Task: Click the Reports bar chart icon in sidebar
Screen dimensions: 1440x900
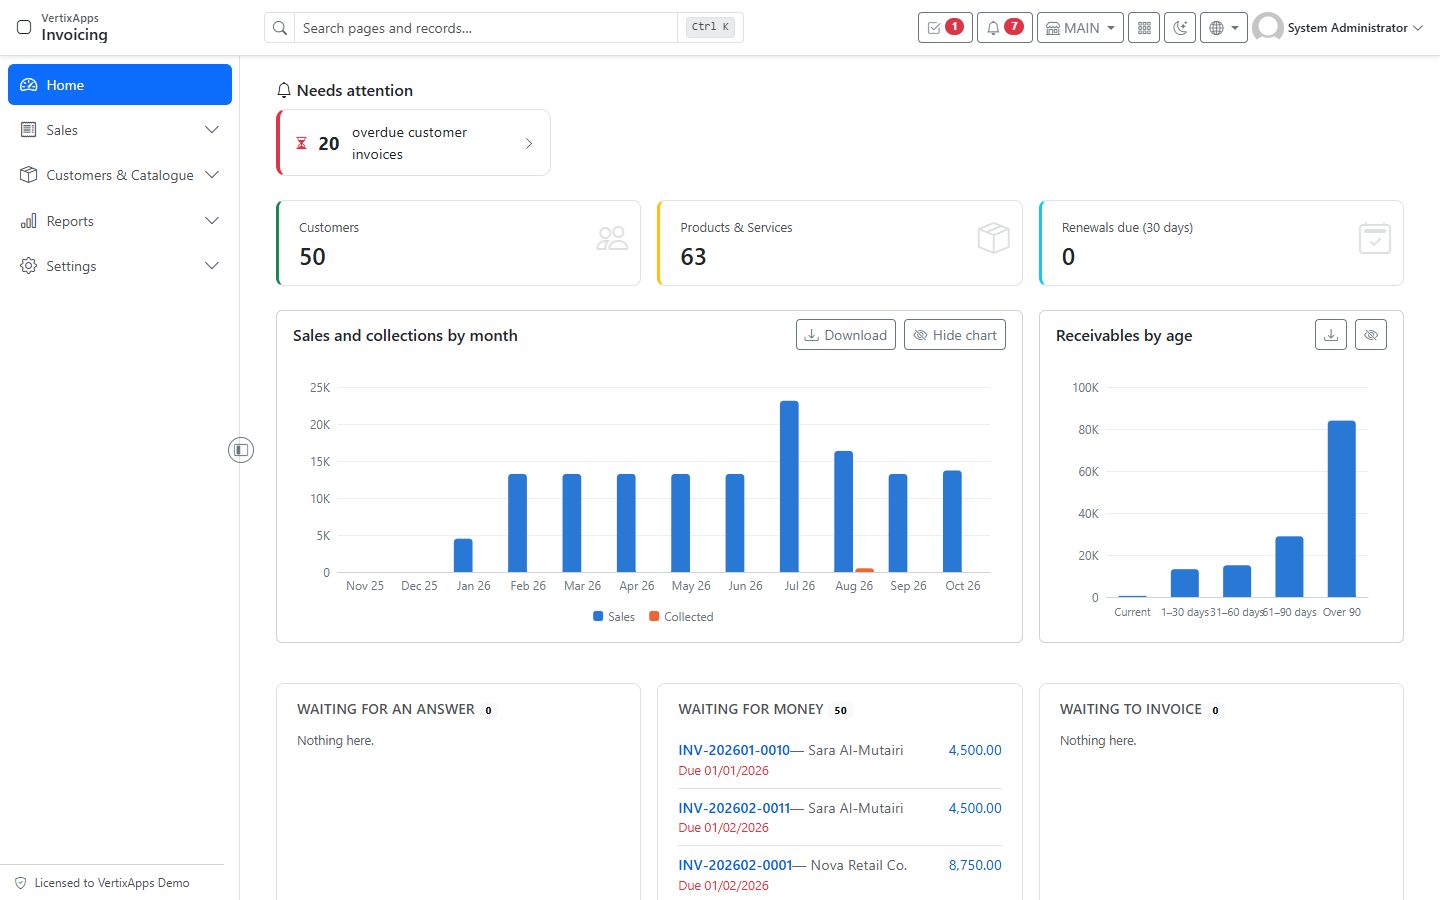Action: (x=28, y=221)
